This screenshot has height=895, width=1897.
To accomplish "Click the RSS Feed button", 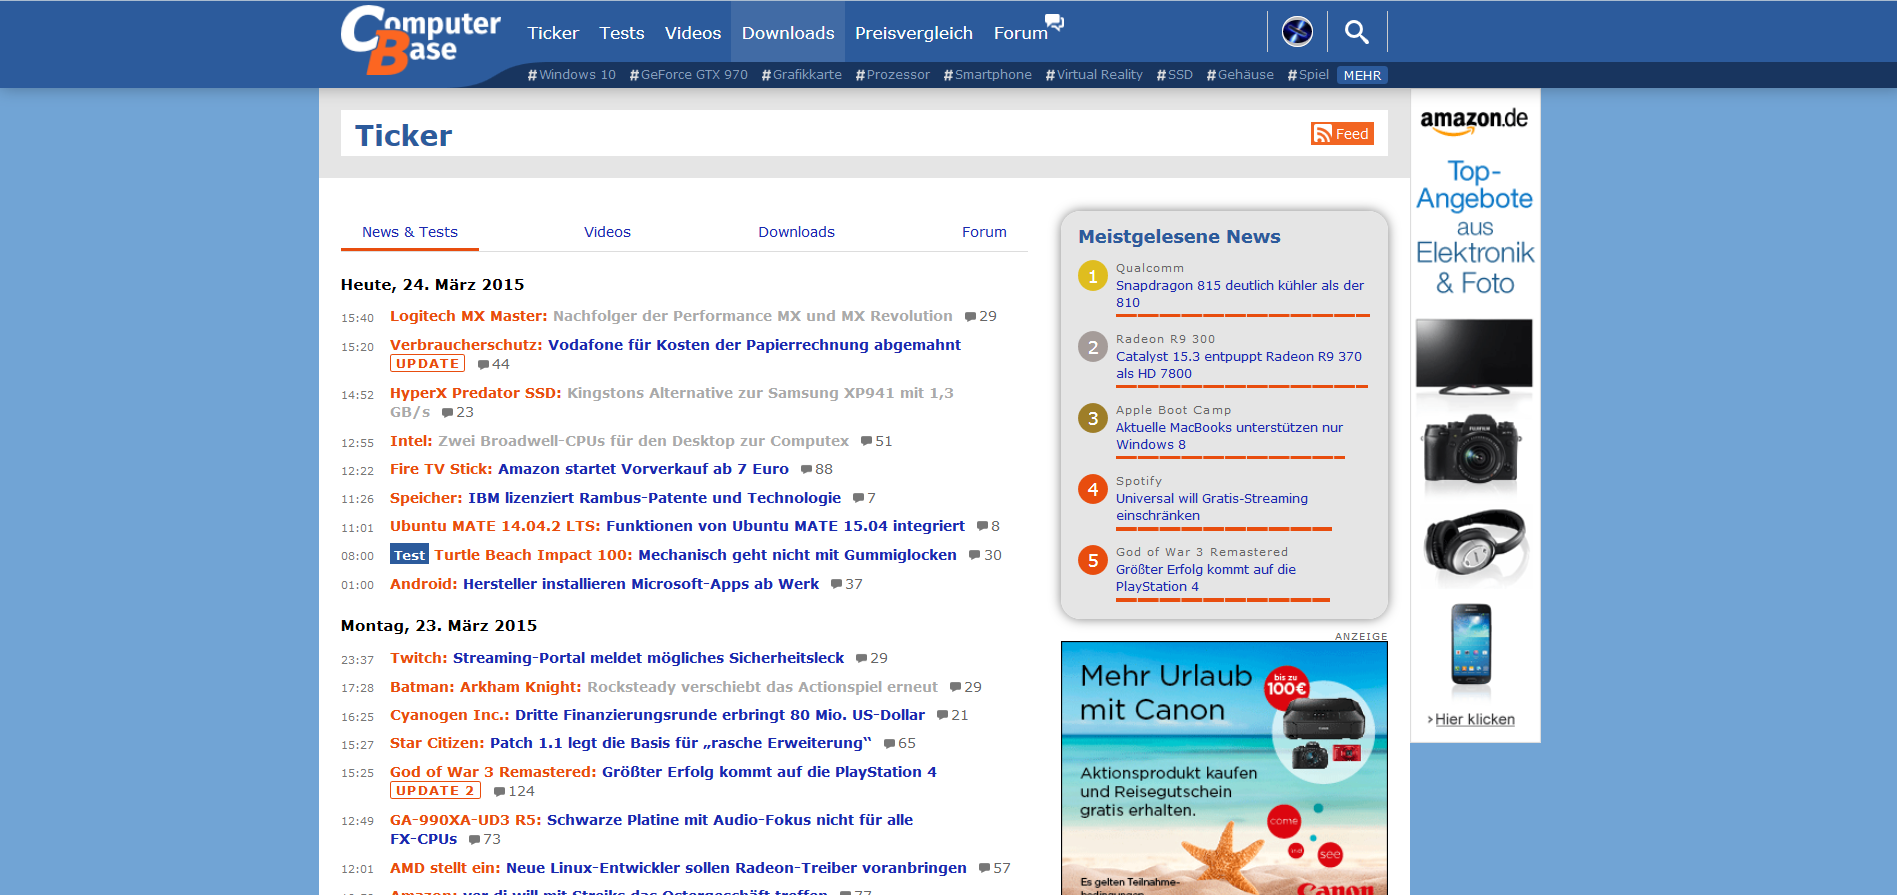I will coord(1342,134).
